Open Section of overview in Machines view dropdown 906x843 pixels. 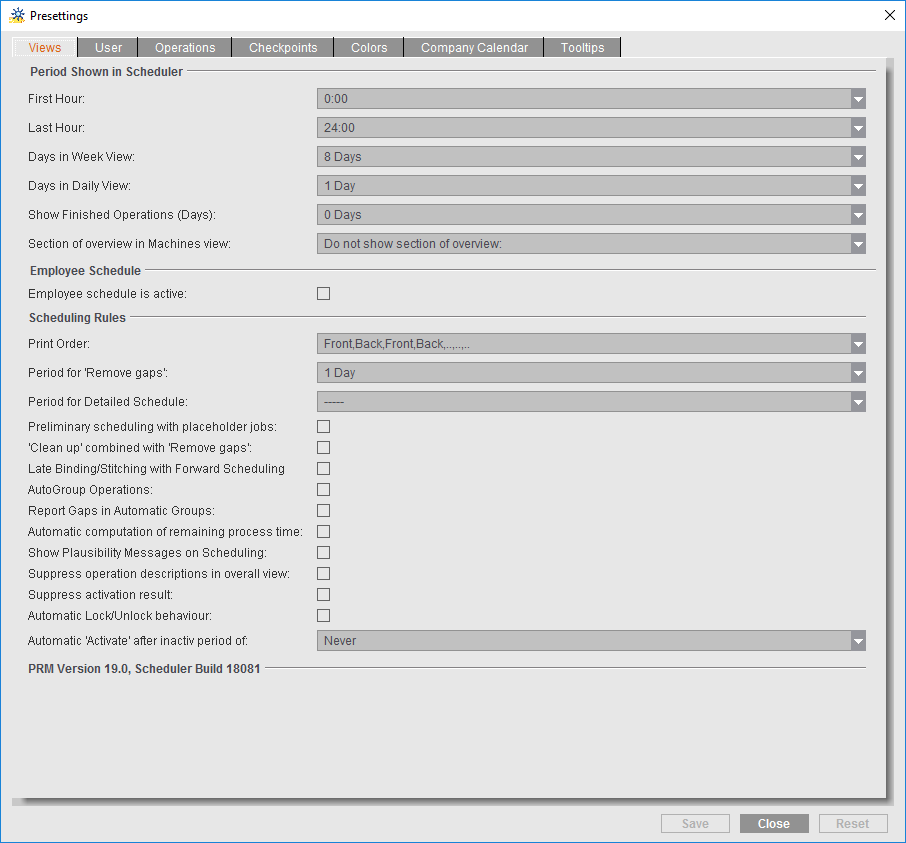pos(591,244)
